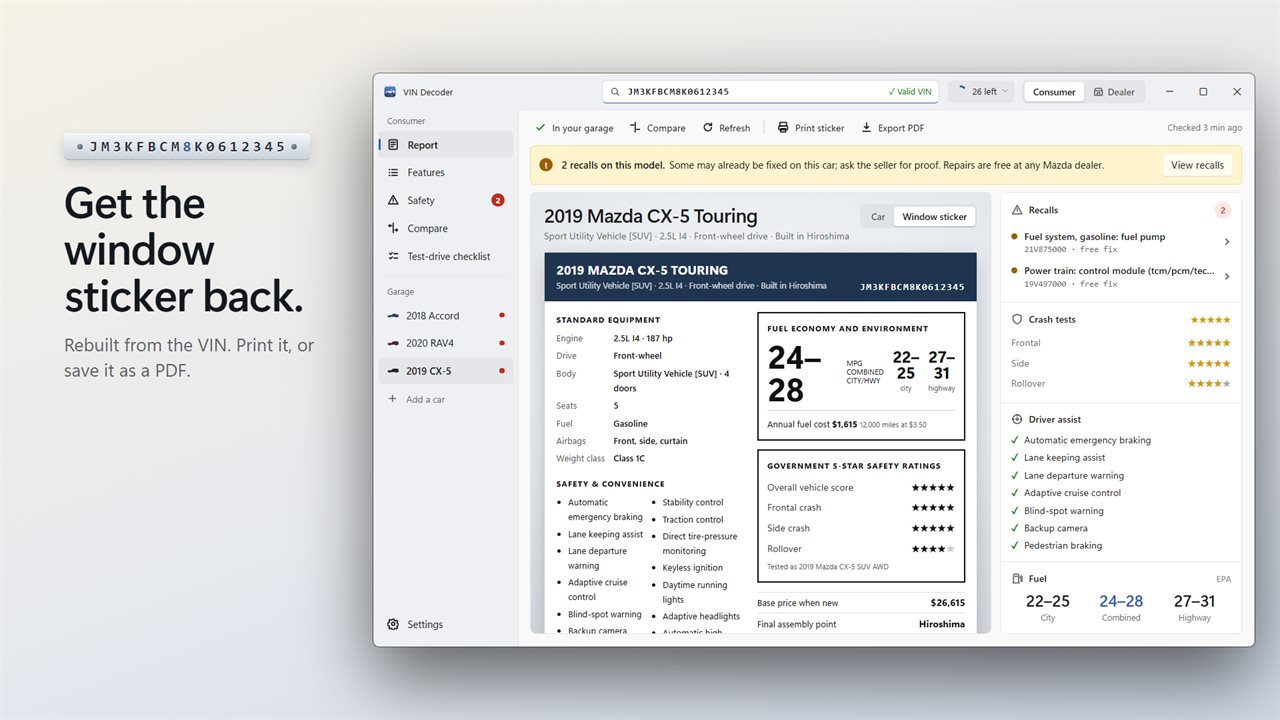Screen dimensions: 1280x720
Task: Print the window sticker
Action: click(811, 128)
